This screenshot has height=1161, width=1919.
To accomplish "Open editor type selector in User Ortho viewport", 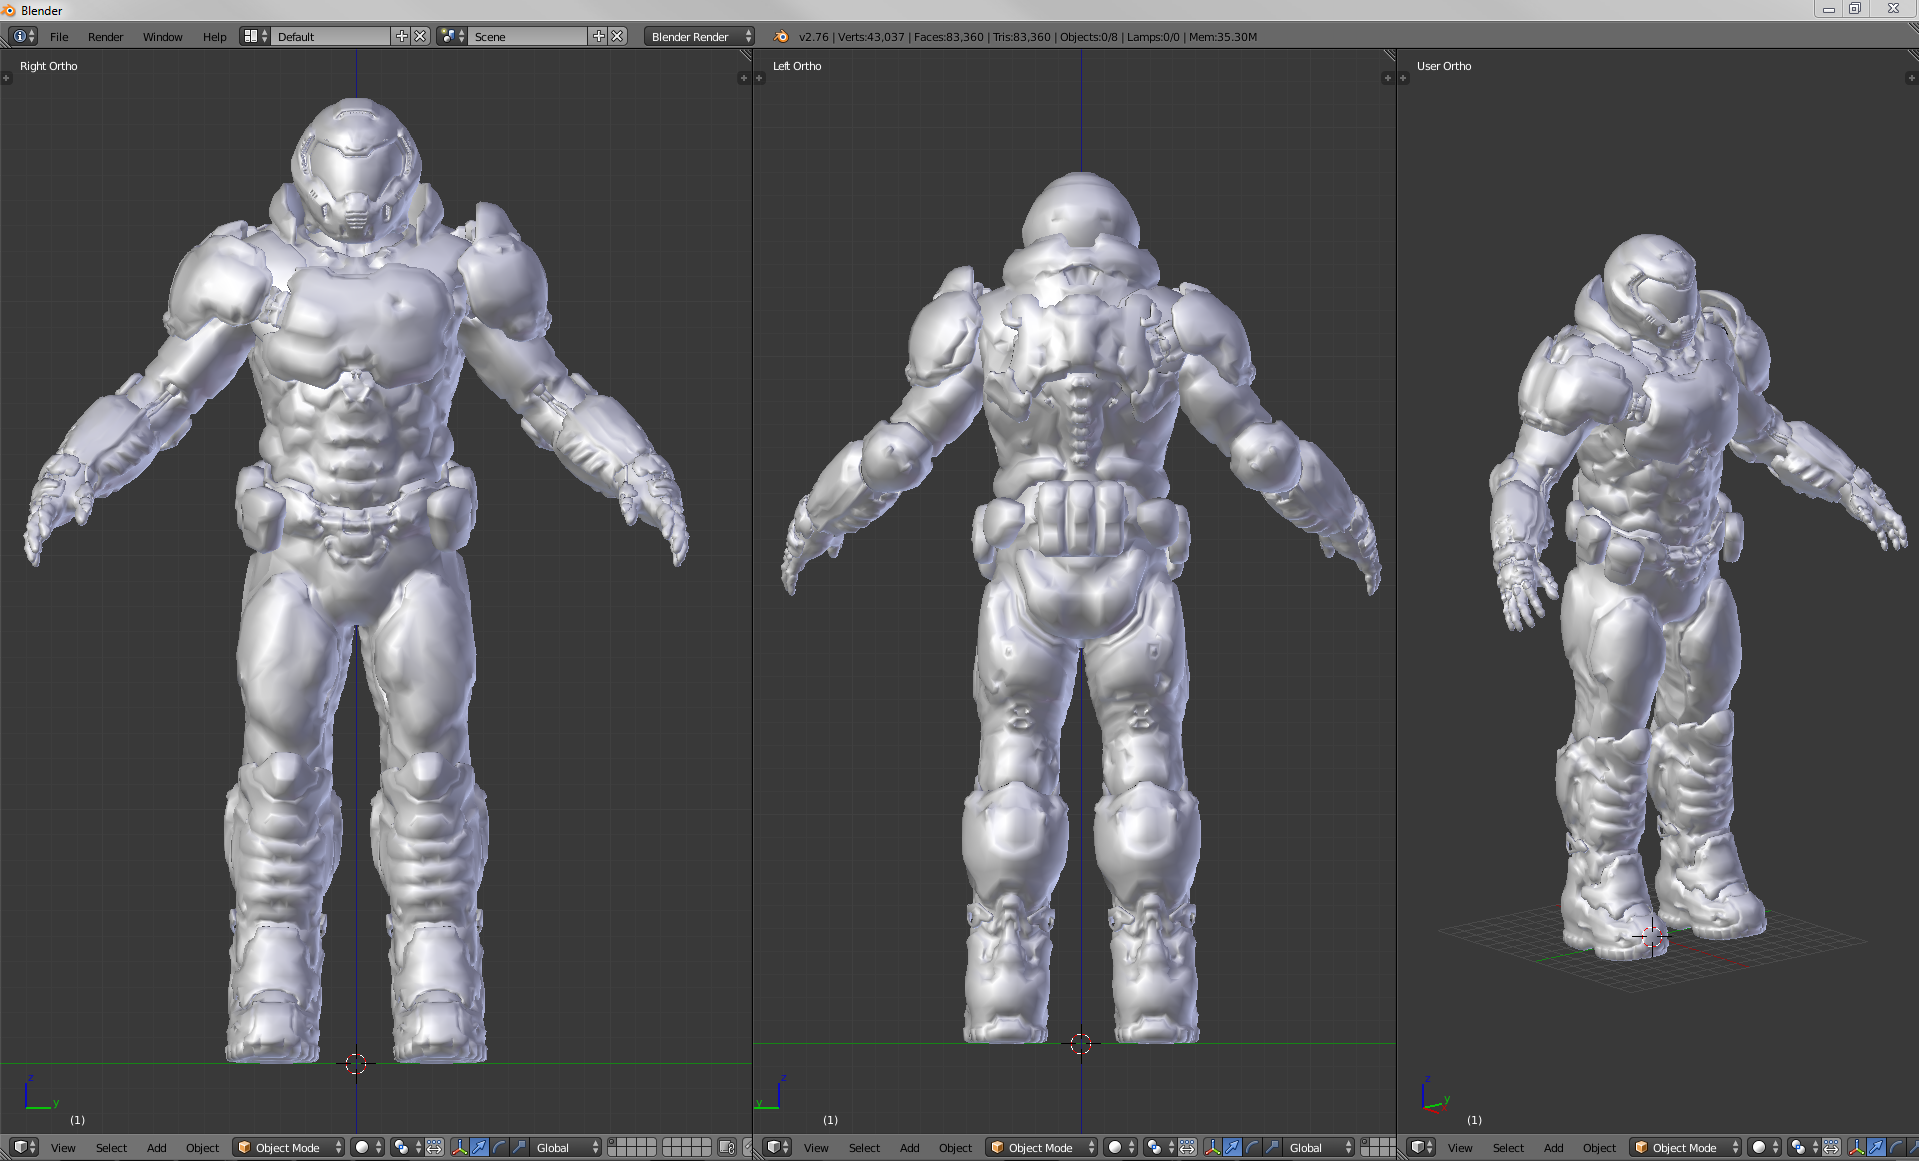I will pyautogui.click(x=1421, y=1147).
